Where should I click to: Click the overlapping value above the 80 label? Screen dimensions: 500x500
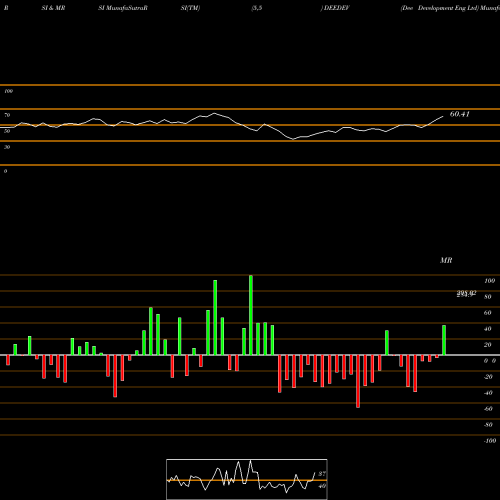(x=466, y=294)
